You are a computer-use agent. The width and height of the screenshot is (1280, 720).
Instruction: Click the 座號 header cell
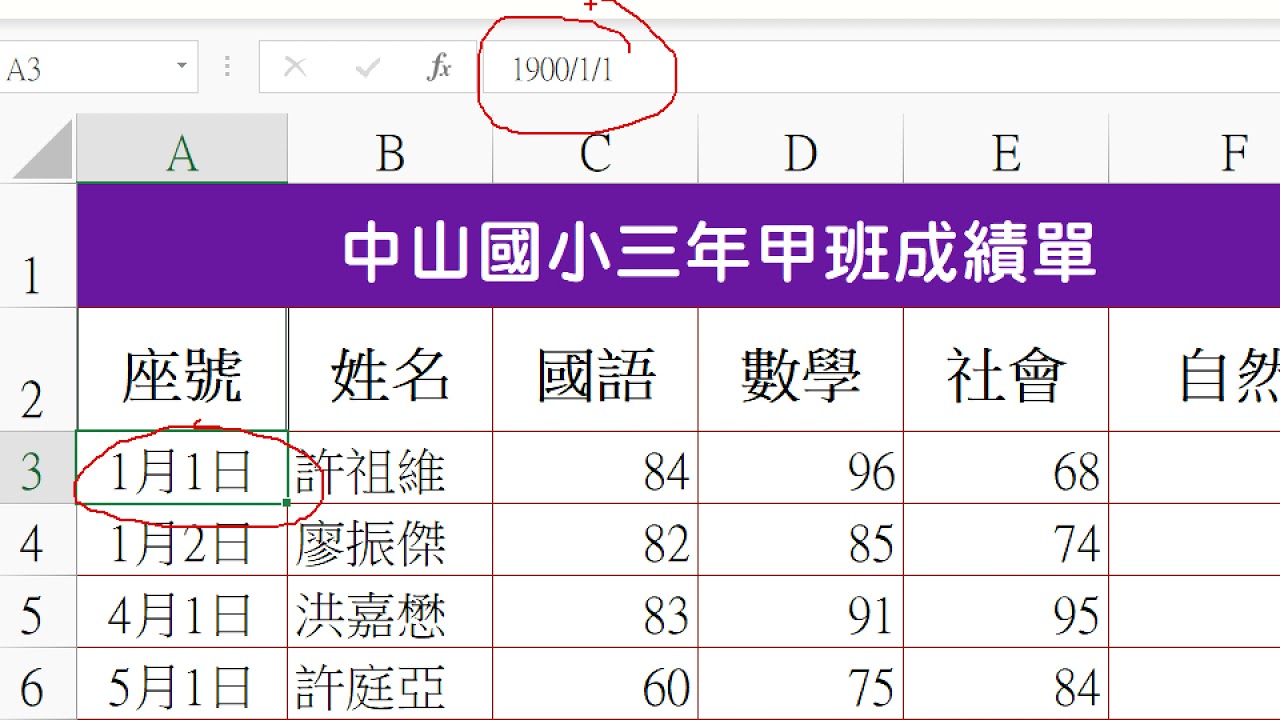(x=182, y=369)
